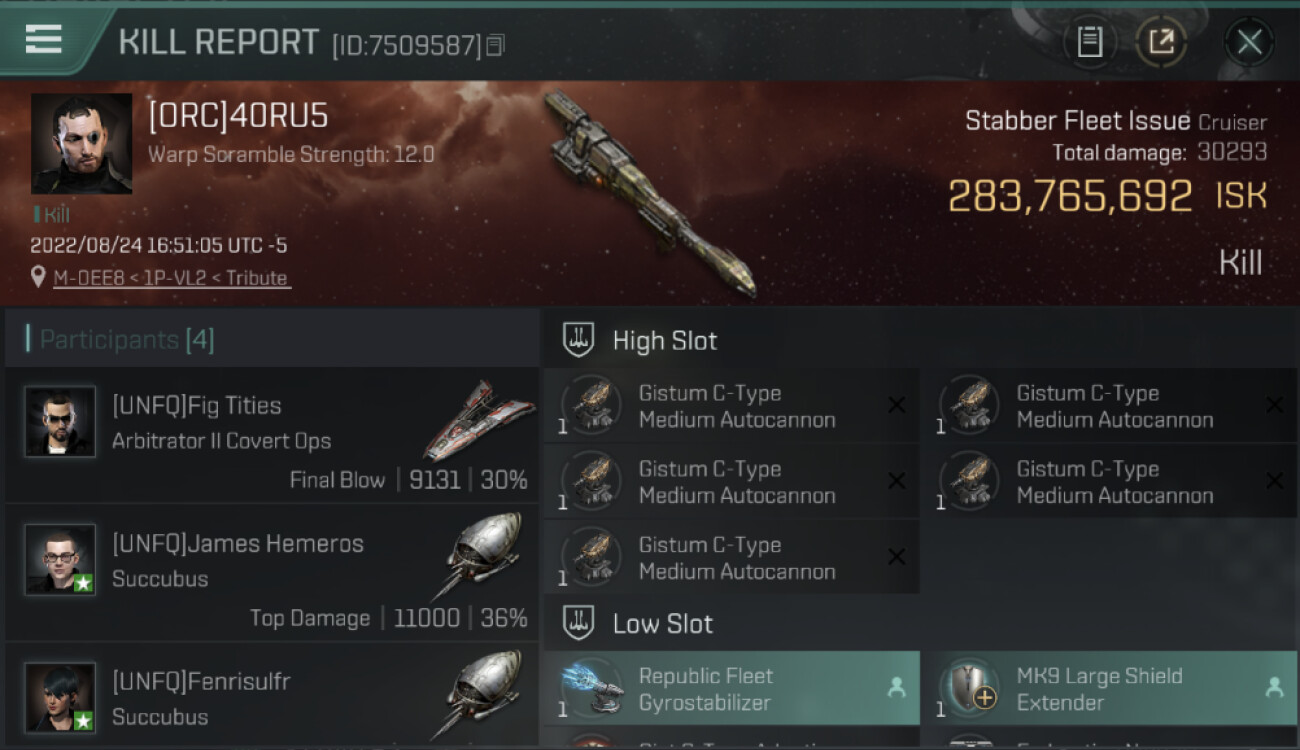Click the location pin icon
The width and height of the screenshot is (1300, 750).
tap(38, 277)
